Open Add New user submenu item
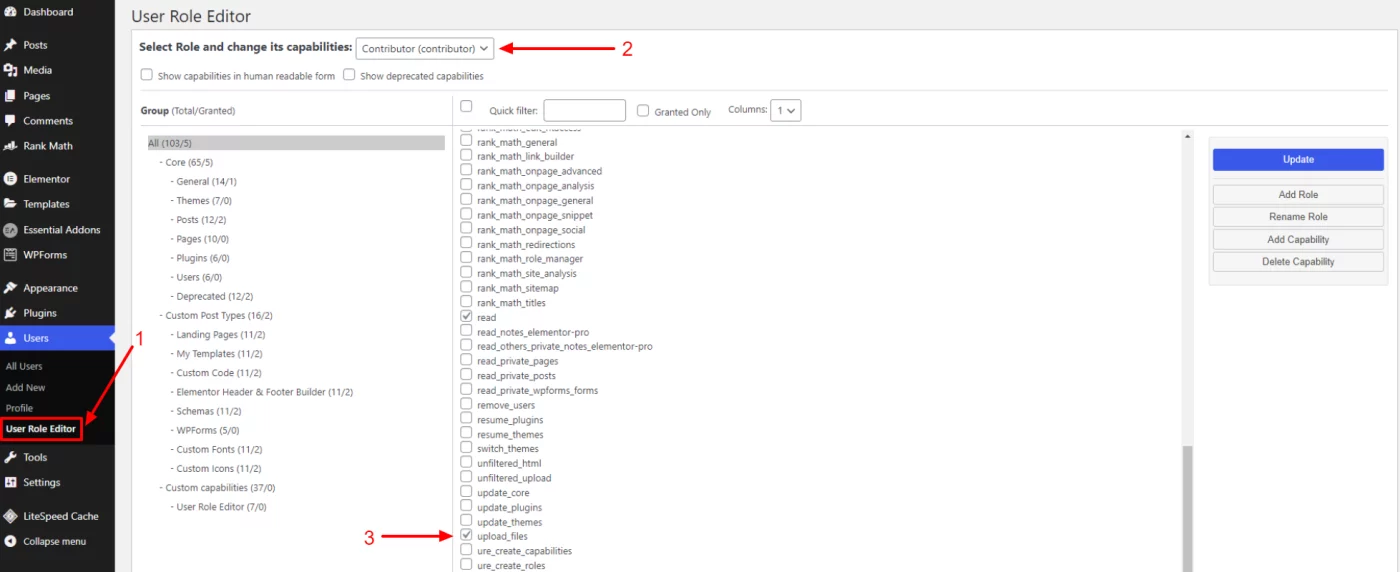Viewport: 1400px width, 572px height. (26, 387)
